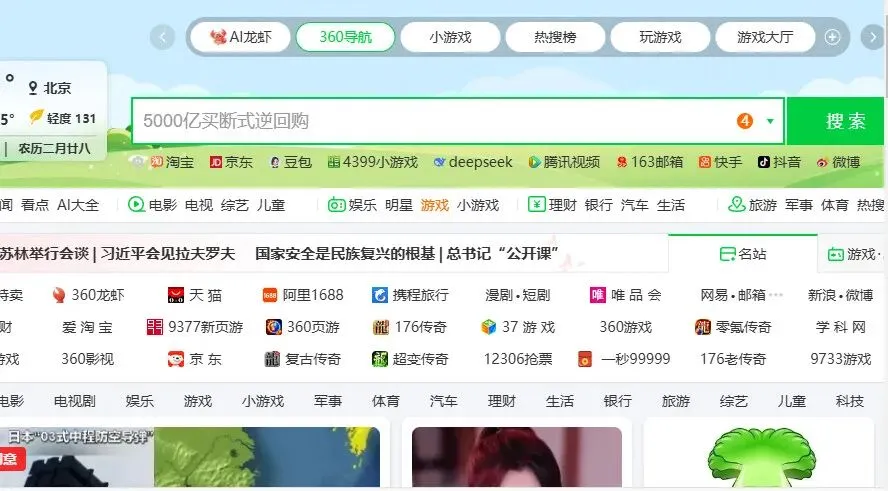Open 腾讯视频 shortcut

pyautogui.click(x=564, y=163)
